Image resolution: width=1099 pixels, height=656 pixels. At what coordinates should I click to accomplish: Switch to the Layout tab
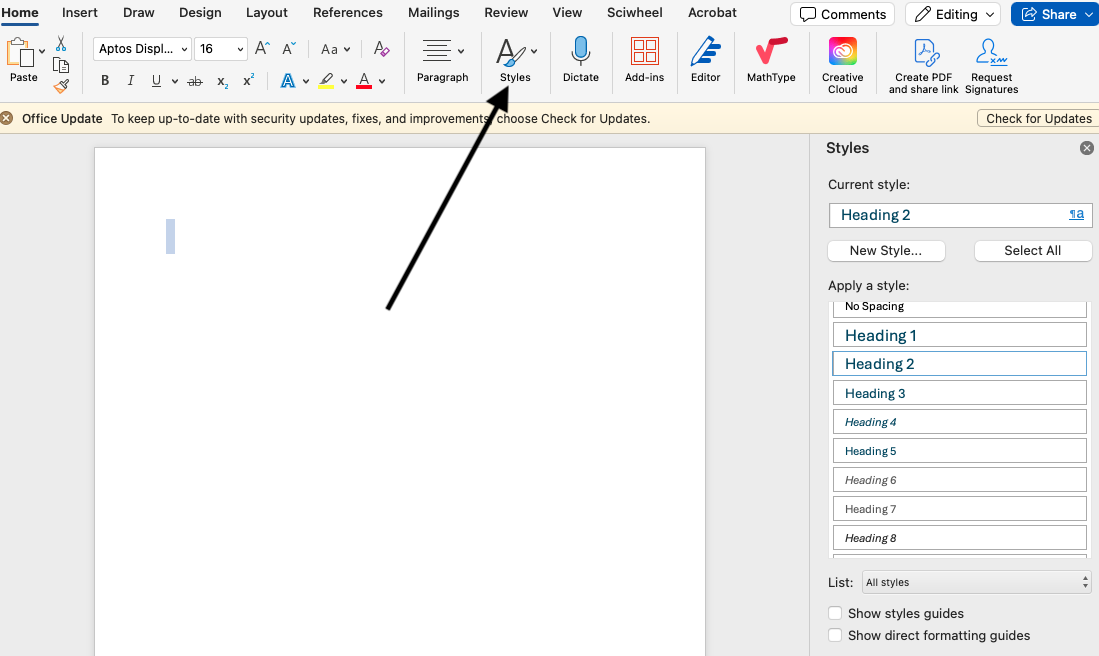click(x=266, y=13)
